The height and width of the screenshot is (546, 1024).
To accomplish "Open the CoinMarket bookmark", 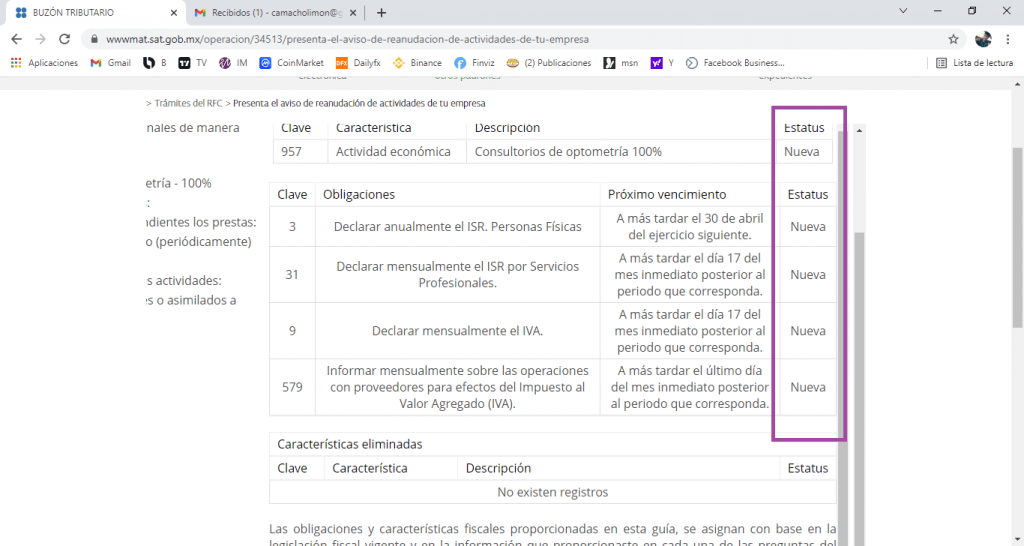I will [291, 63].
